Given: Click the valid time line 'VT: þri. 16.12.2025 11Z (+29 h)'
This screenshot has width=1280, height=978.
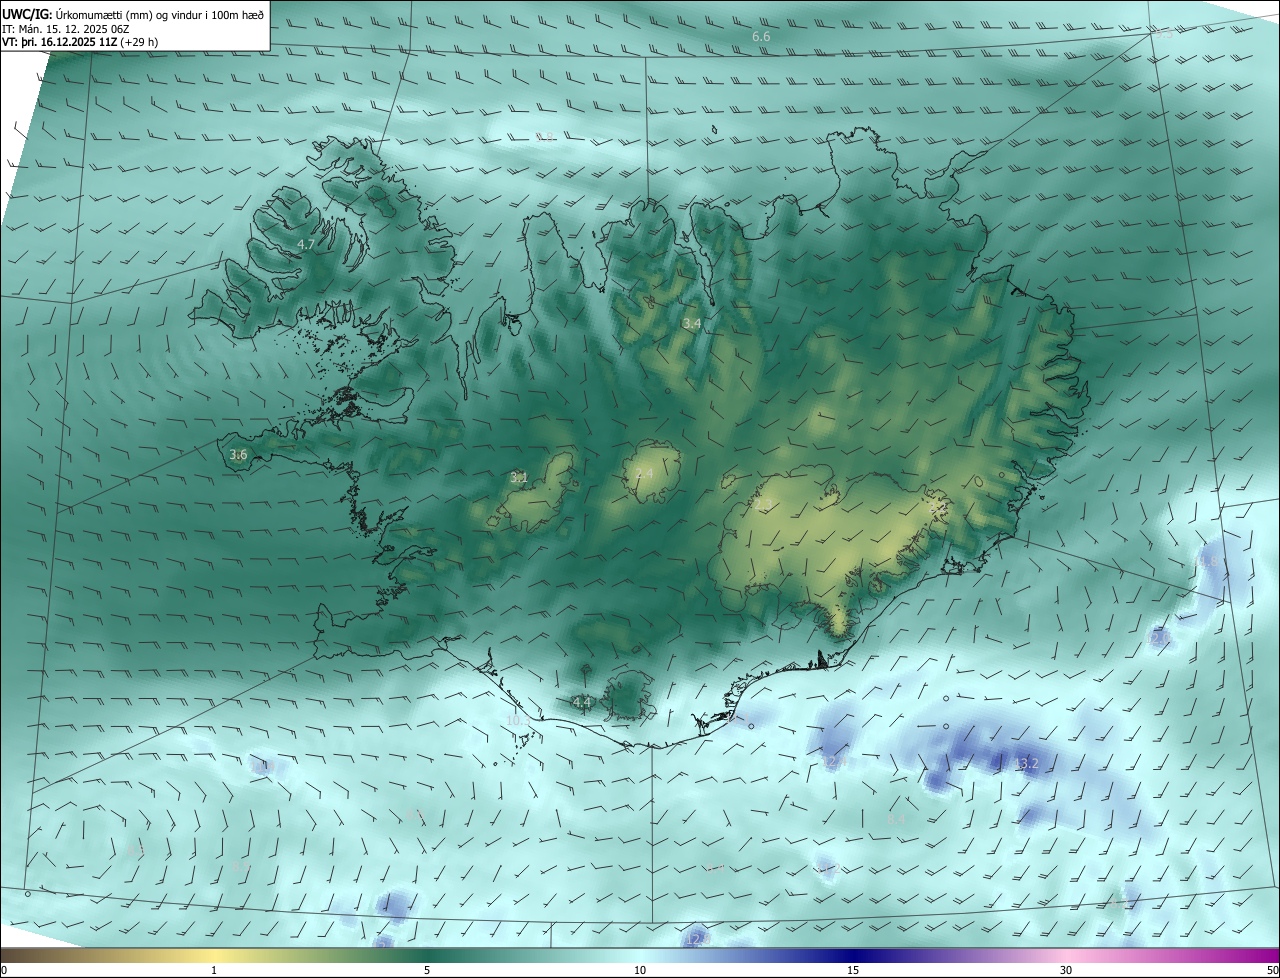Looking at the screenshot, I should pyautogui.click(x=80, y=42).
